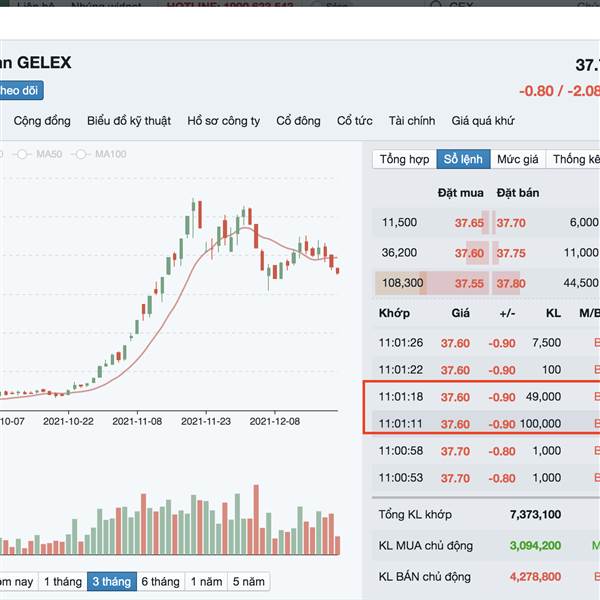Image resolution: width=600 pixels, height=600 pixels.
Task: Open the Thống kê panel tab
Action: 574,159
